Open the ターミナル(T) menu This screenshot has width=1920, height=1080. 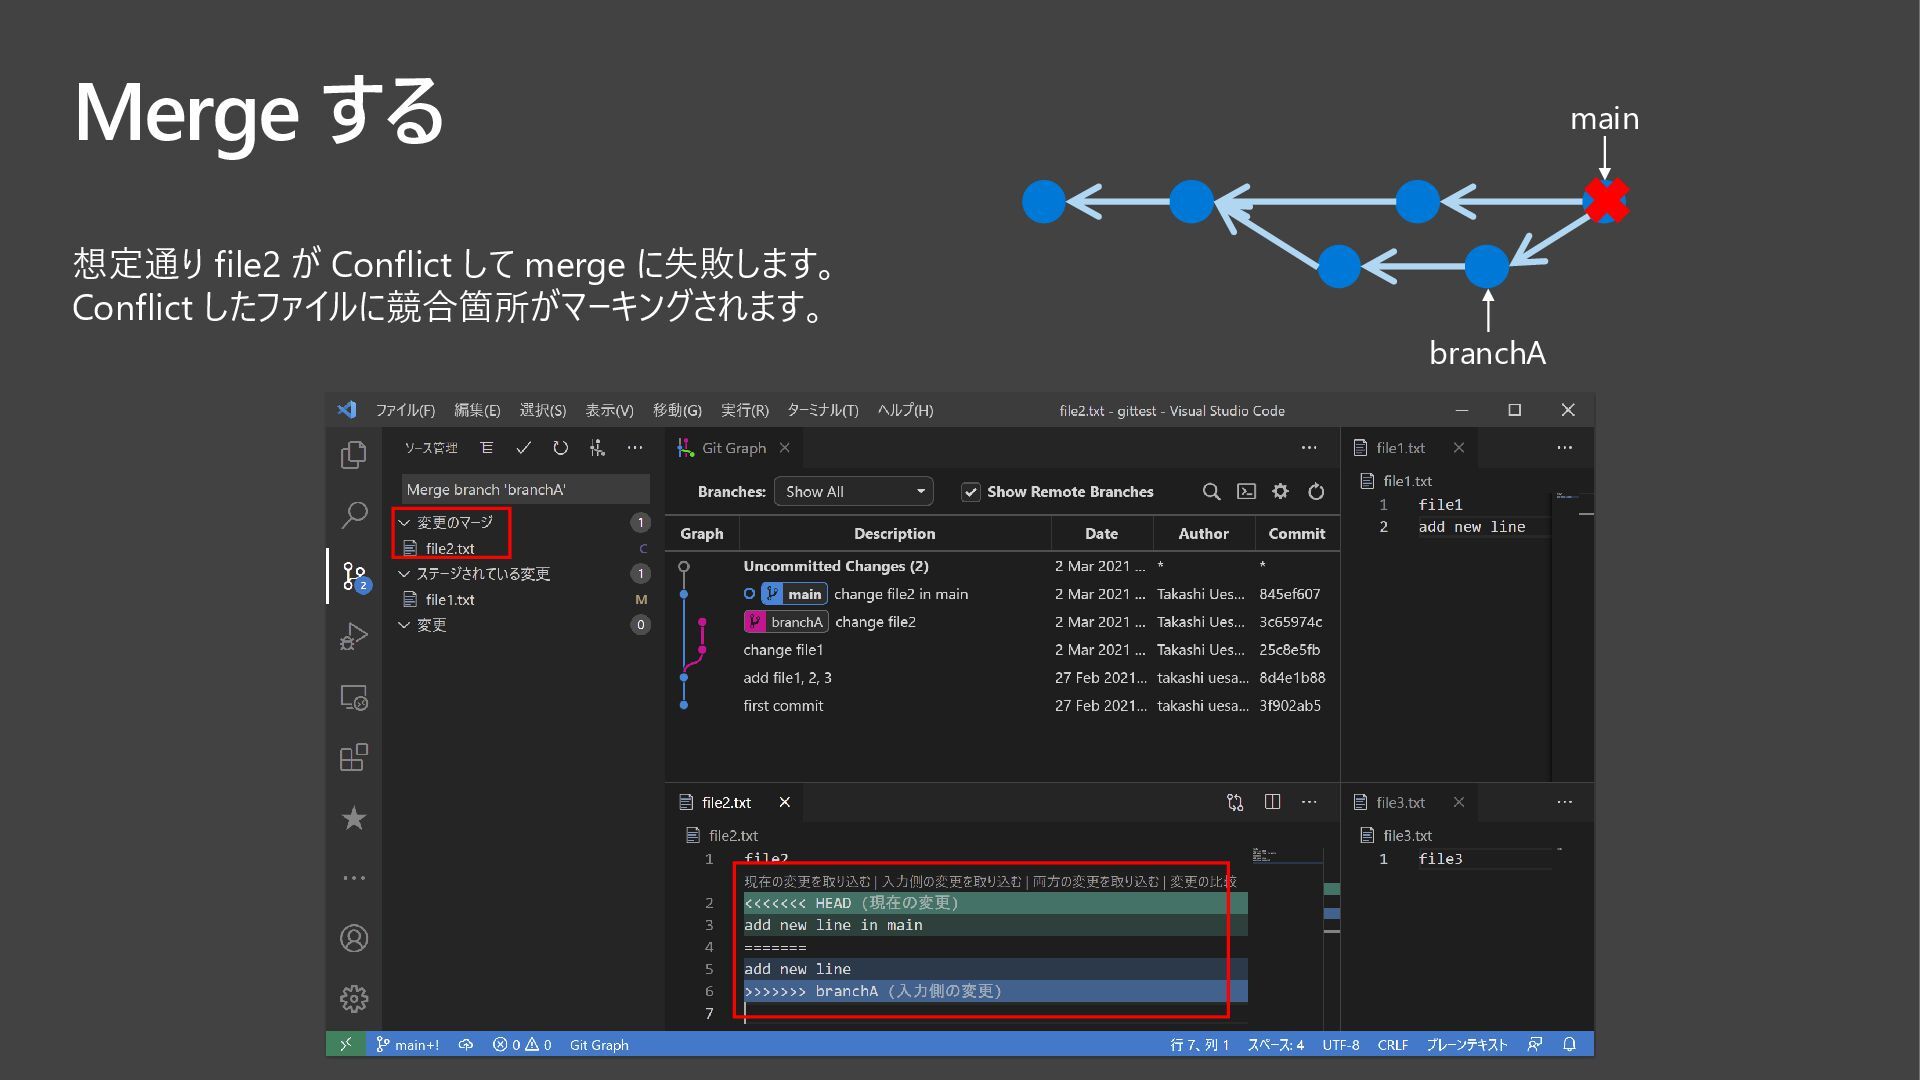coord(822,410)
